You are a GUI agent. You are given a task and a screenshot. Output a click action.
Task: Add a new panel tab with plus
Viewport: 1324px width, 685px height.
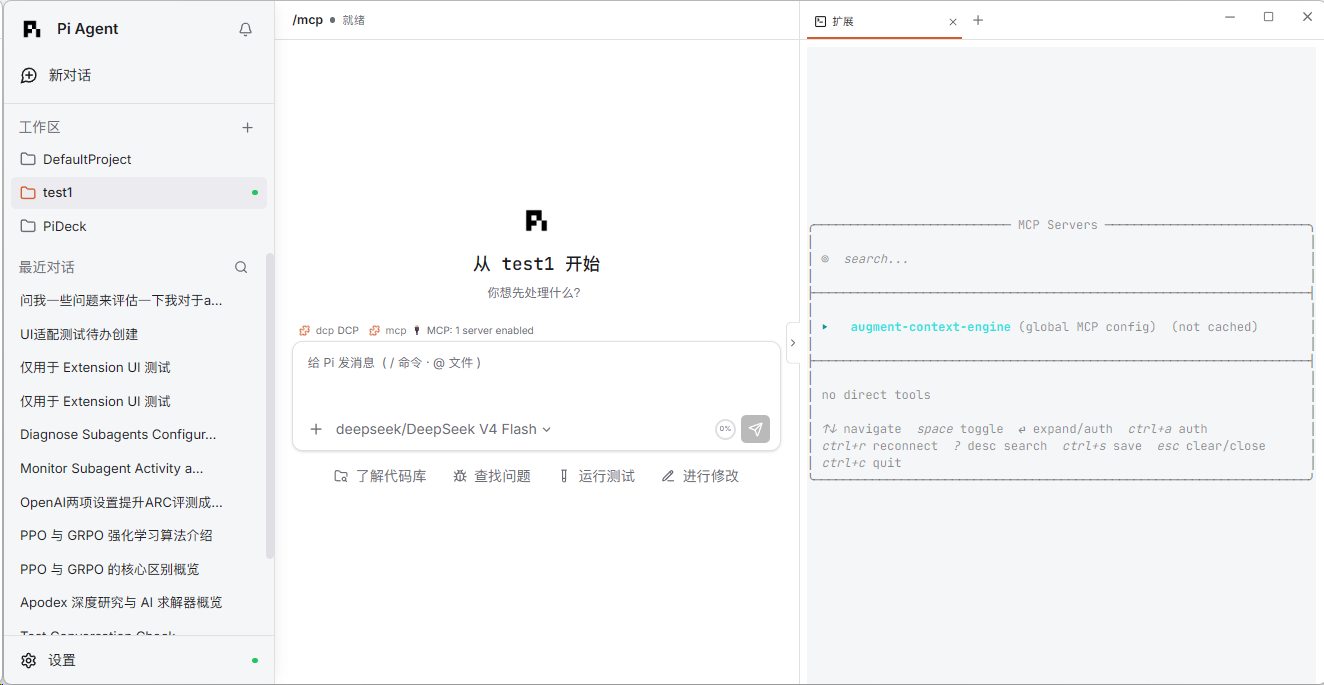click(978, 20)
